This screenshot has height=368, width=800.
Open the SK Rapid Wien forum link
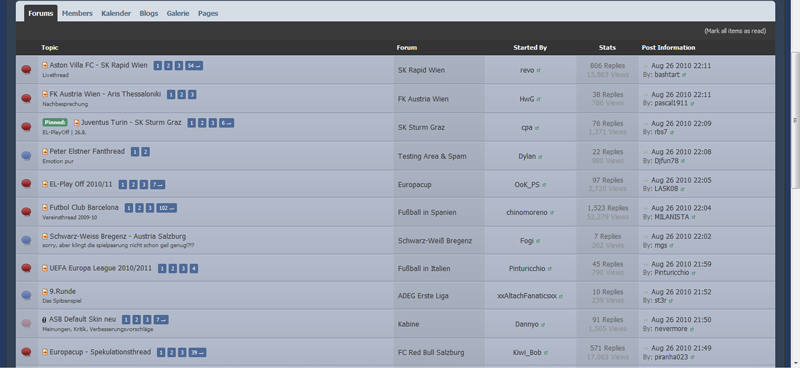(421, 70)
